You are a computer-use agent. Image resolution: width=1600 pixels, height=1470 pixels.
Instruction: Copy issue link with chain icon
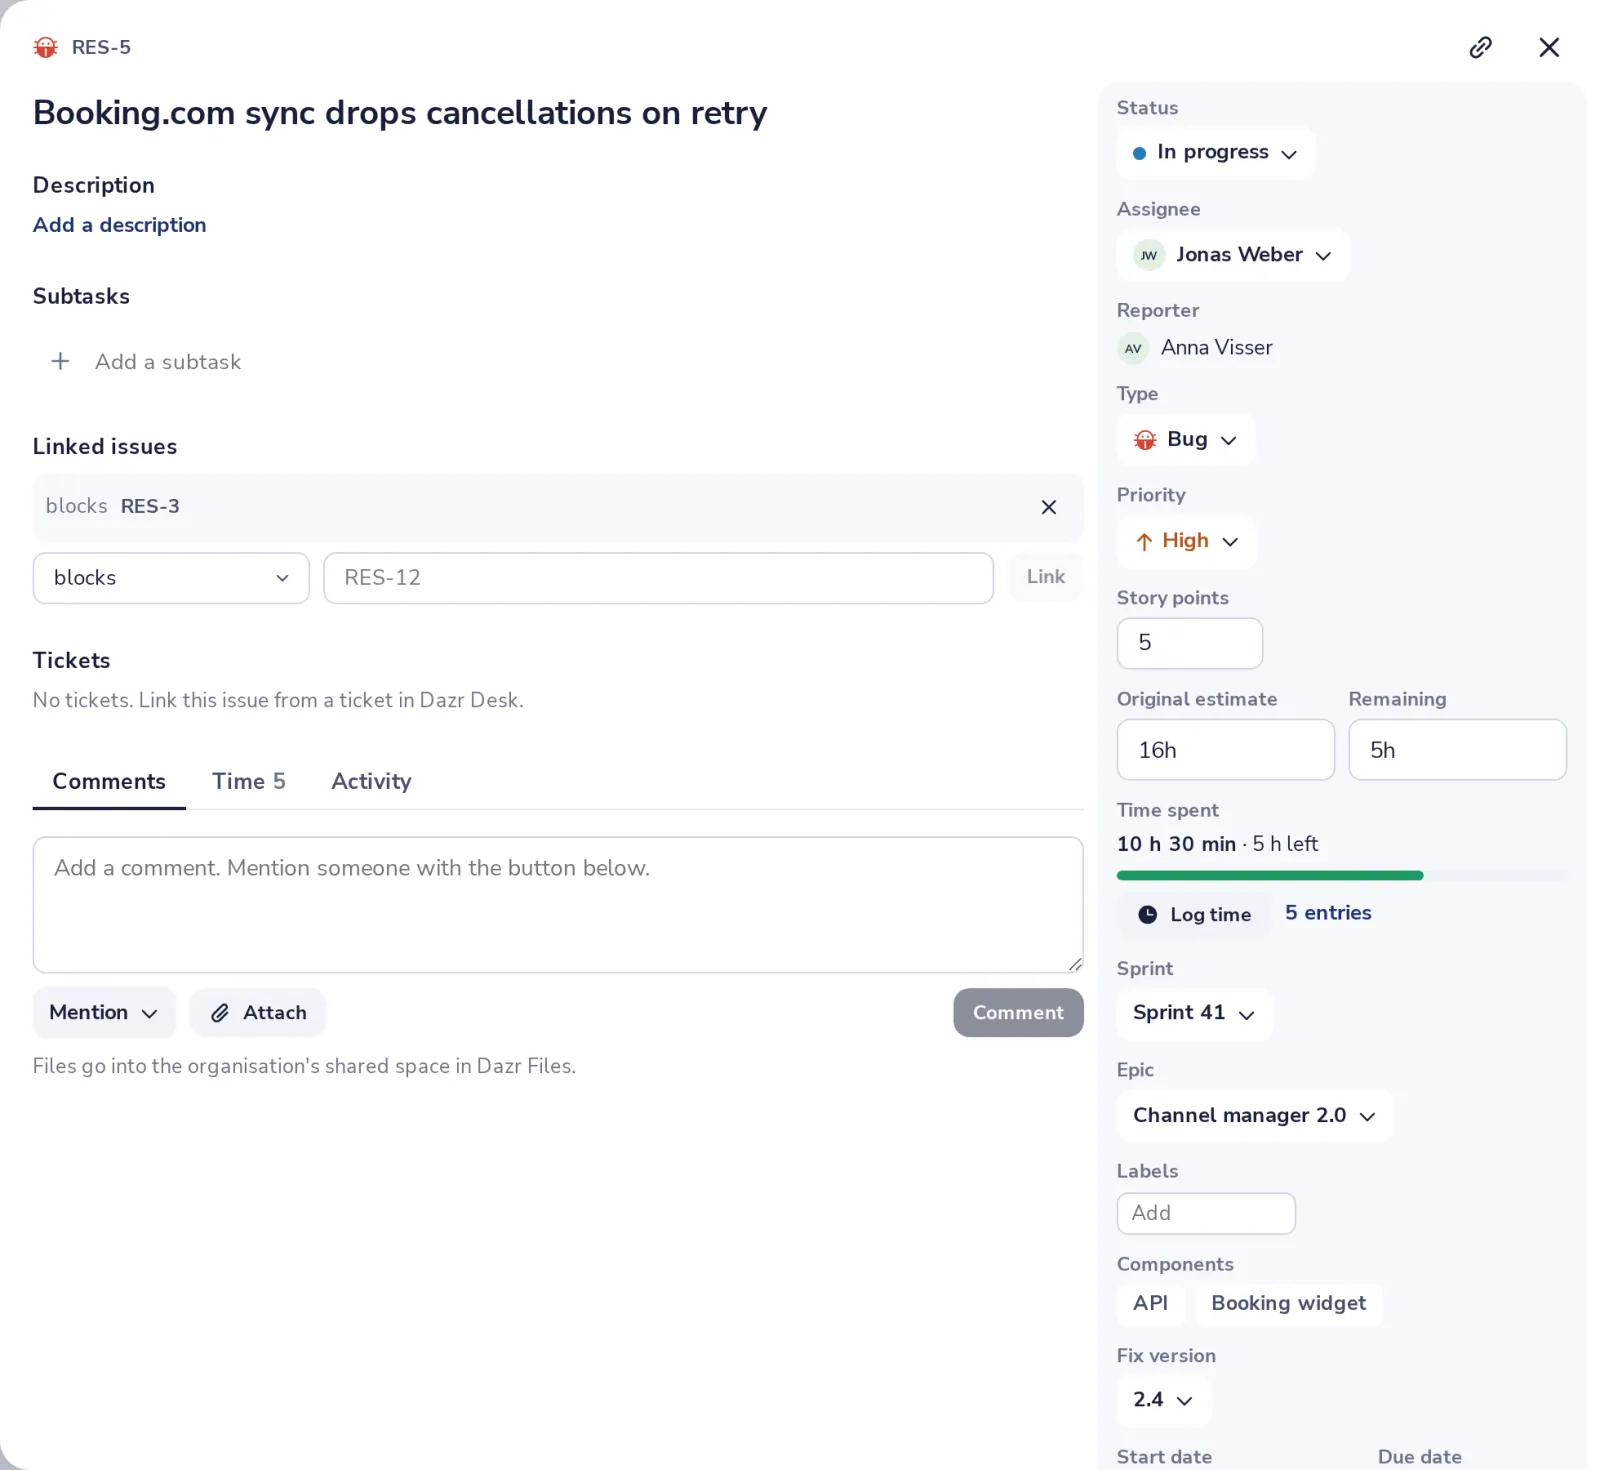click(1480, 47)
